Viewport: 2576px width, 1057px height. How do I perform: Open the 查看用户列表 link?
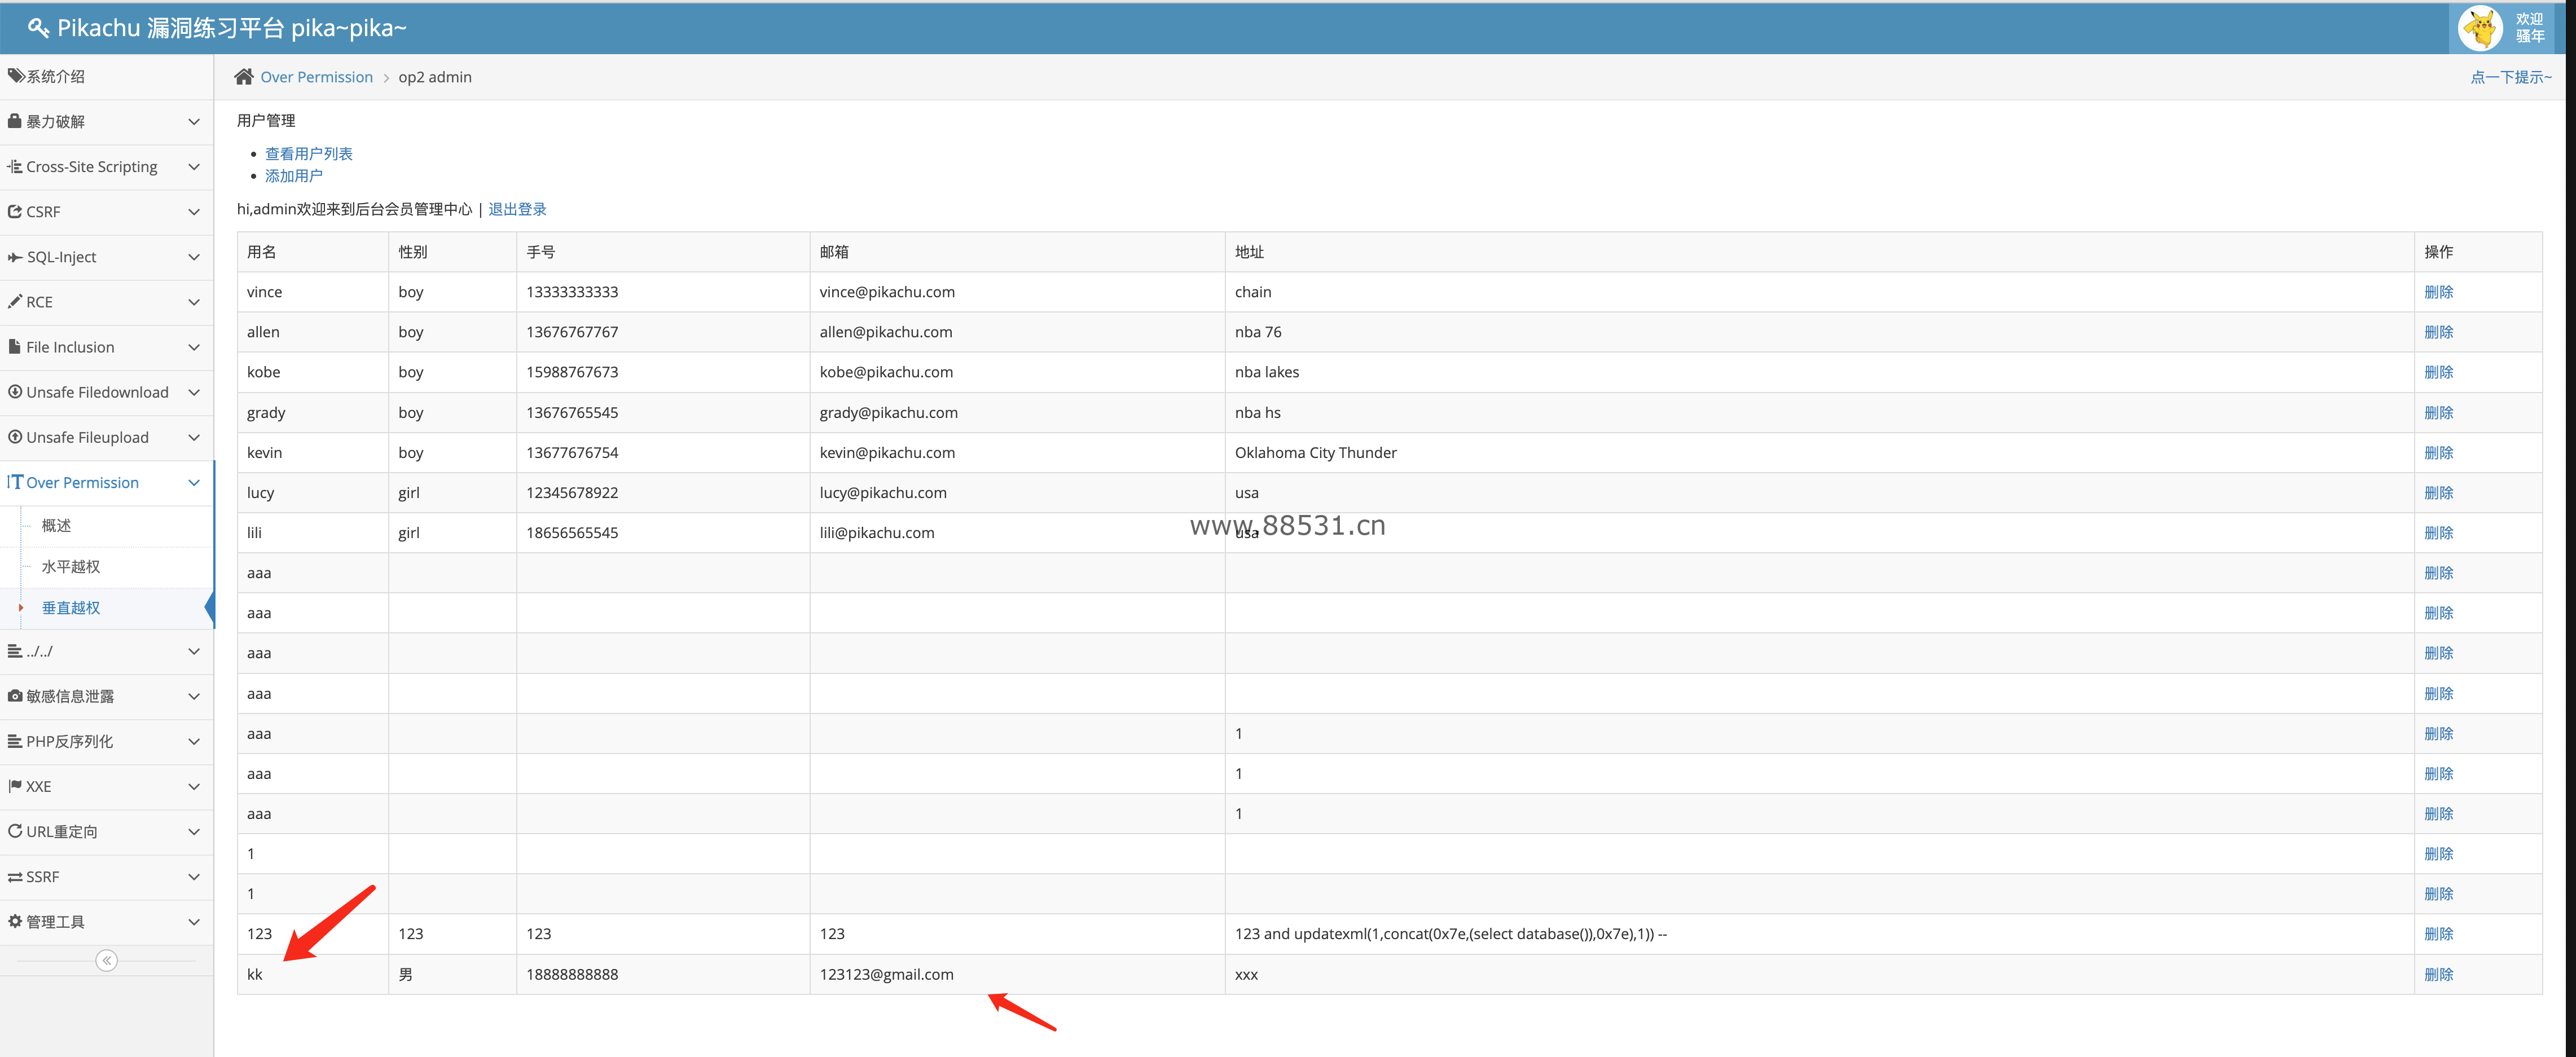tap(308, 153)
